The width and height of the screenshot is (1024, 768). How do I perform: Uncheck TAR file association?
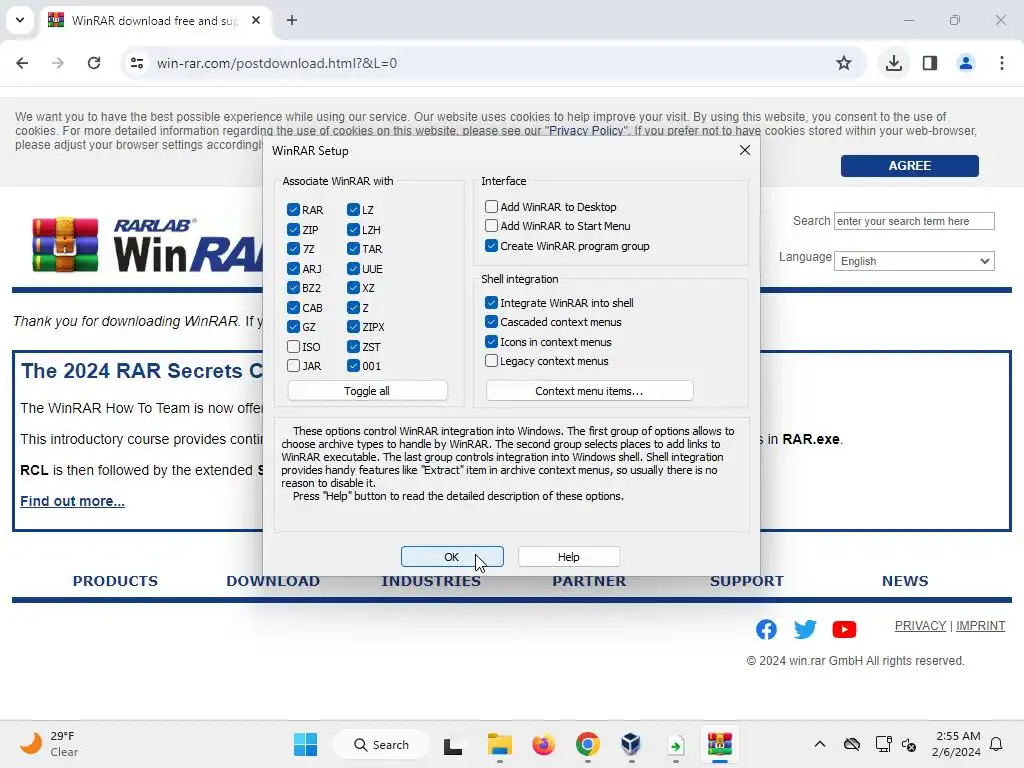point(353,249)
